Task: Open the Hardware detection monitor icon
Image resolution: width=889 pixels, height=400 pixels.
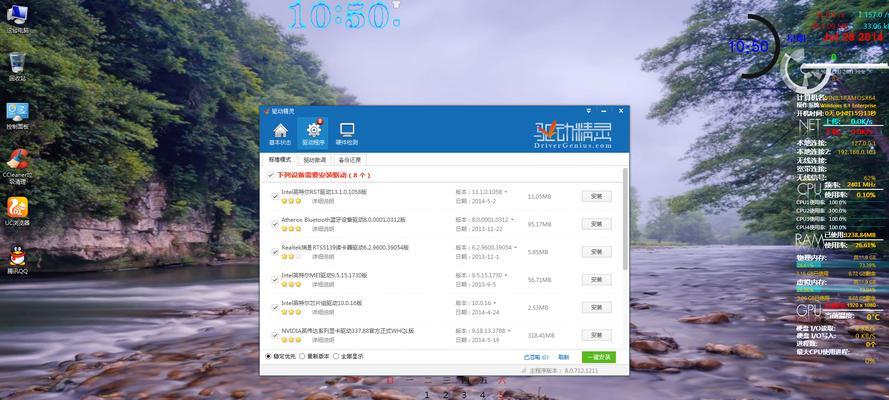Action: (346, 134)
